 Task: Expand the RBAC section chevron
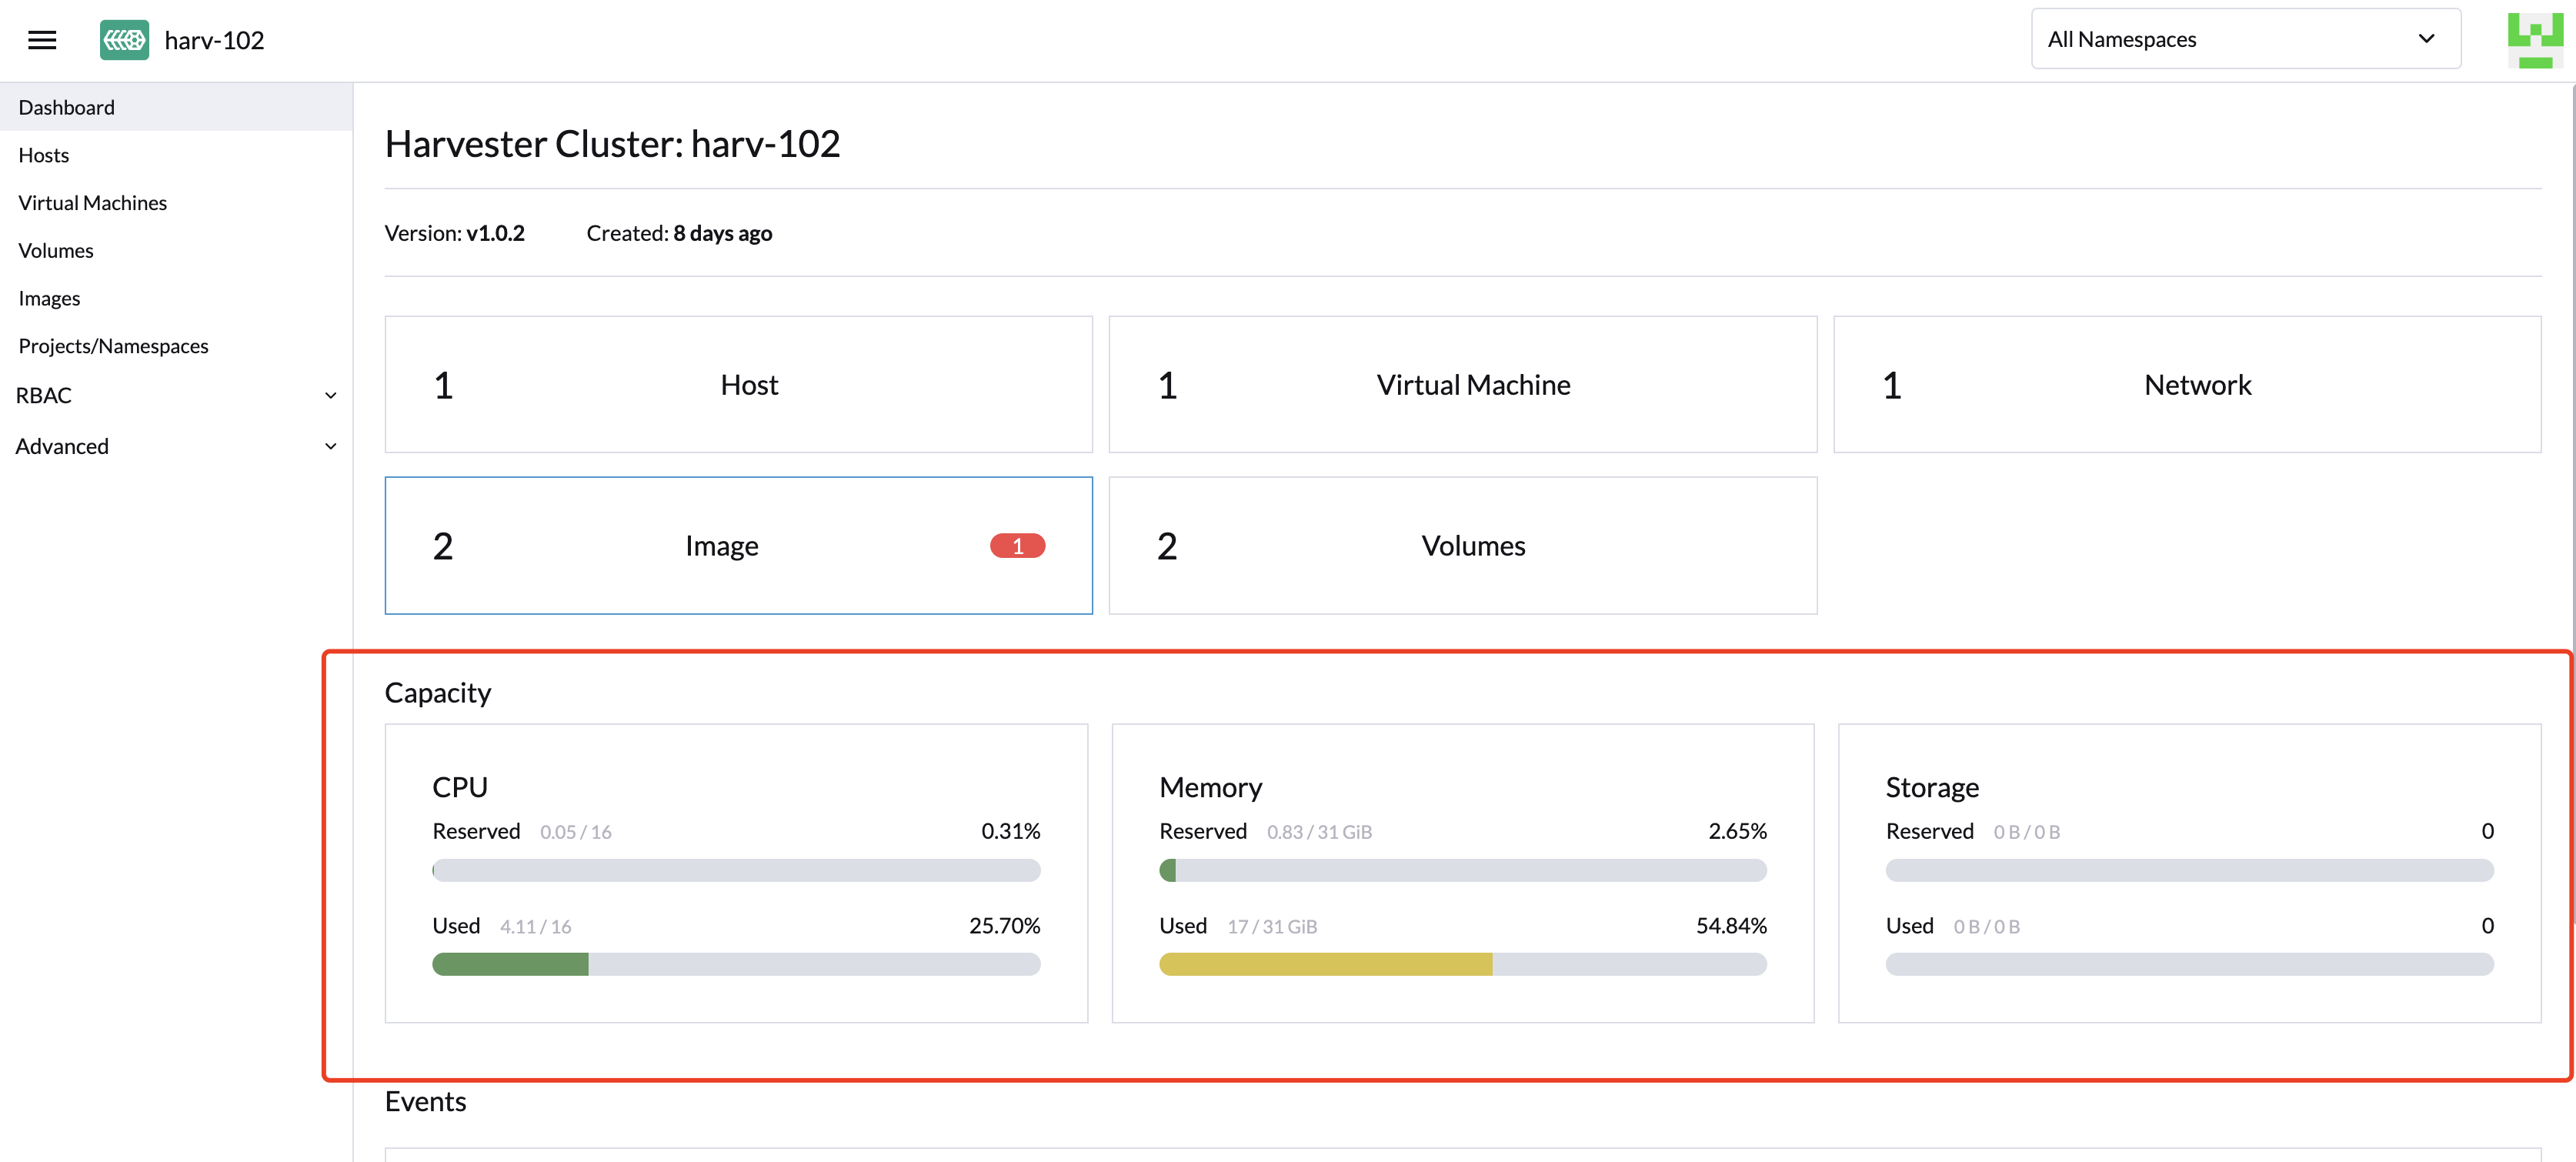[330, 396]
